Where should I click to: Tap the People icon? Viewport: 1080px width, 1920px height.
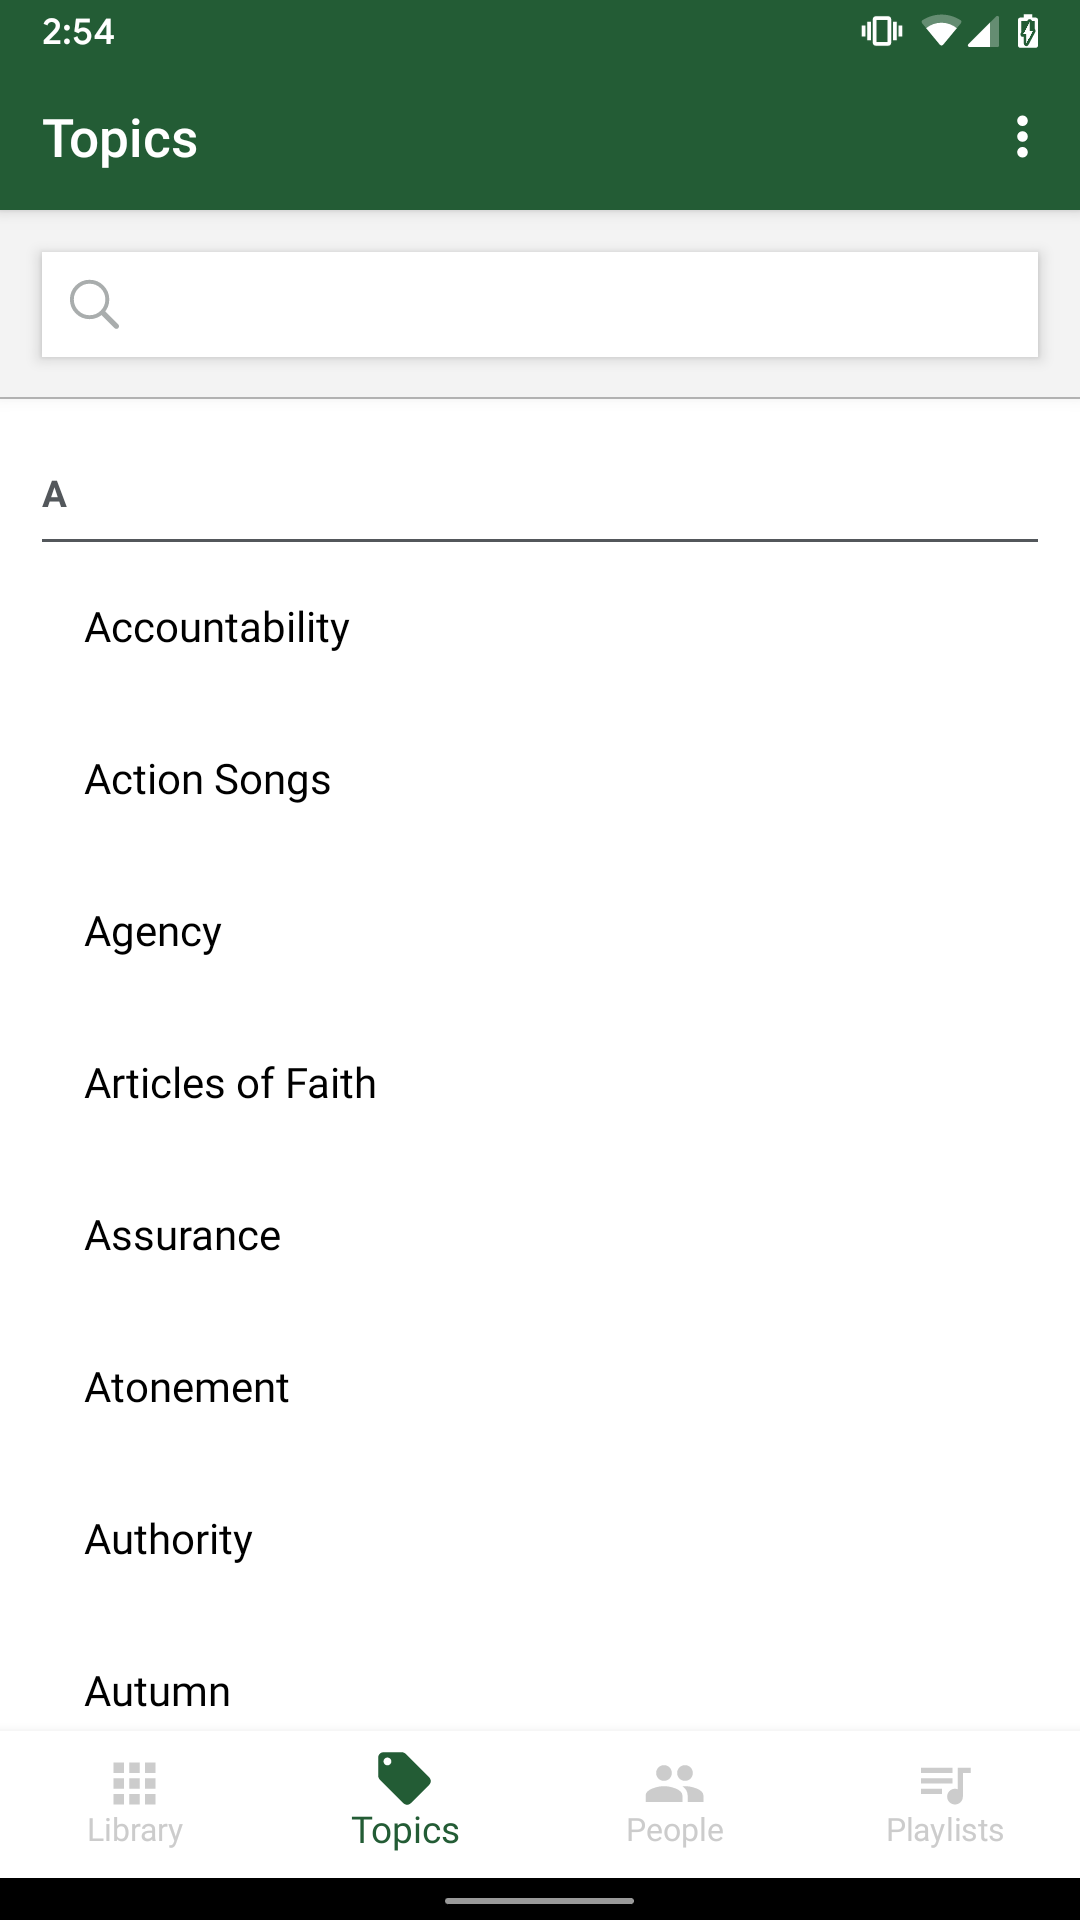pyautogui.click(x=675, y=1783)
